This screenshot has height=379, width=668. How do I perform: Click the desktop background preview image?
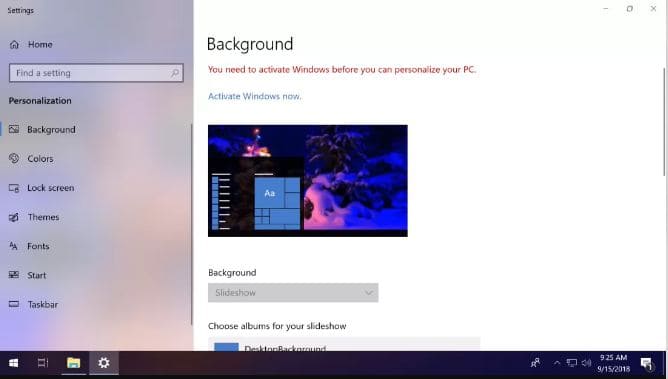click(x=308, y=181)
